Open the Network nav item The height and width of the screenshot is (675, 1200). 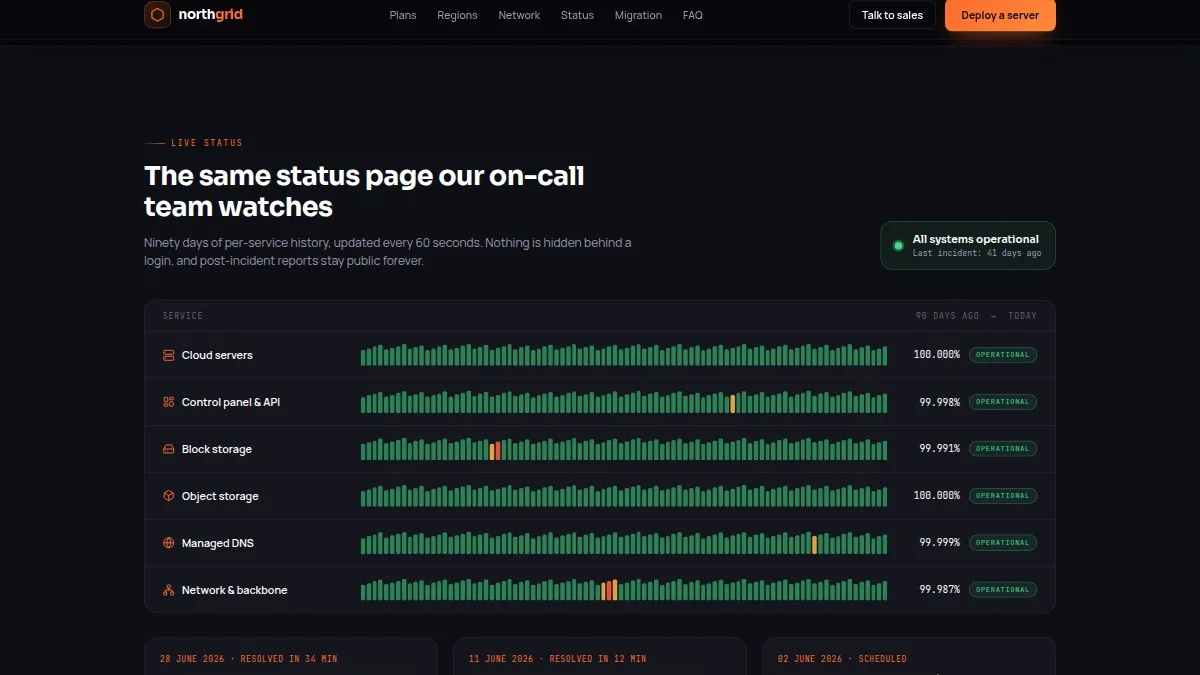pos(519,15)
